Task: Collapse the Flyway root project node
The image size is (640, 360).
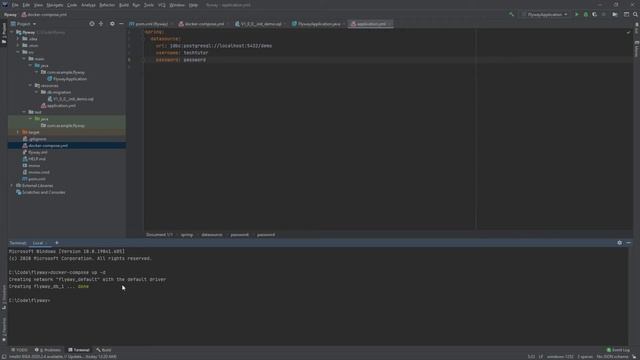Action: [12, 32]
